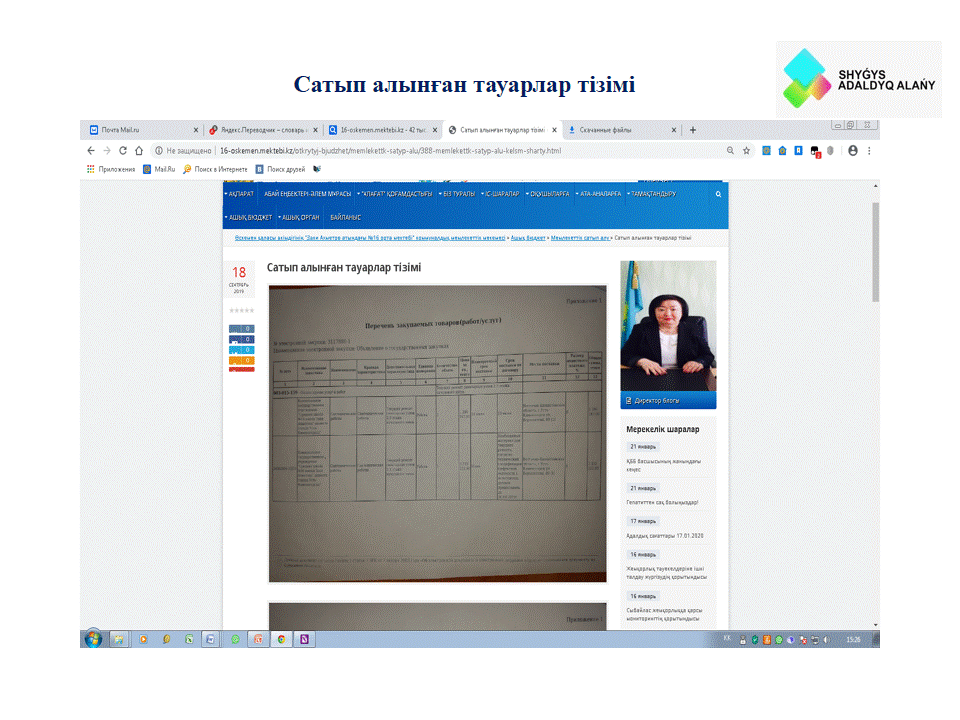Screen dimensions: 960x720
Task: Open the Директор блогы banner
Action: (668, 400)
